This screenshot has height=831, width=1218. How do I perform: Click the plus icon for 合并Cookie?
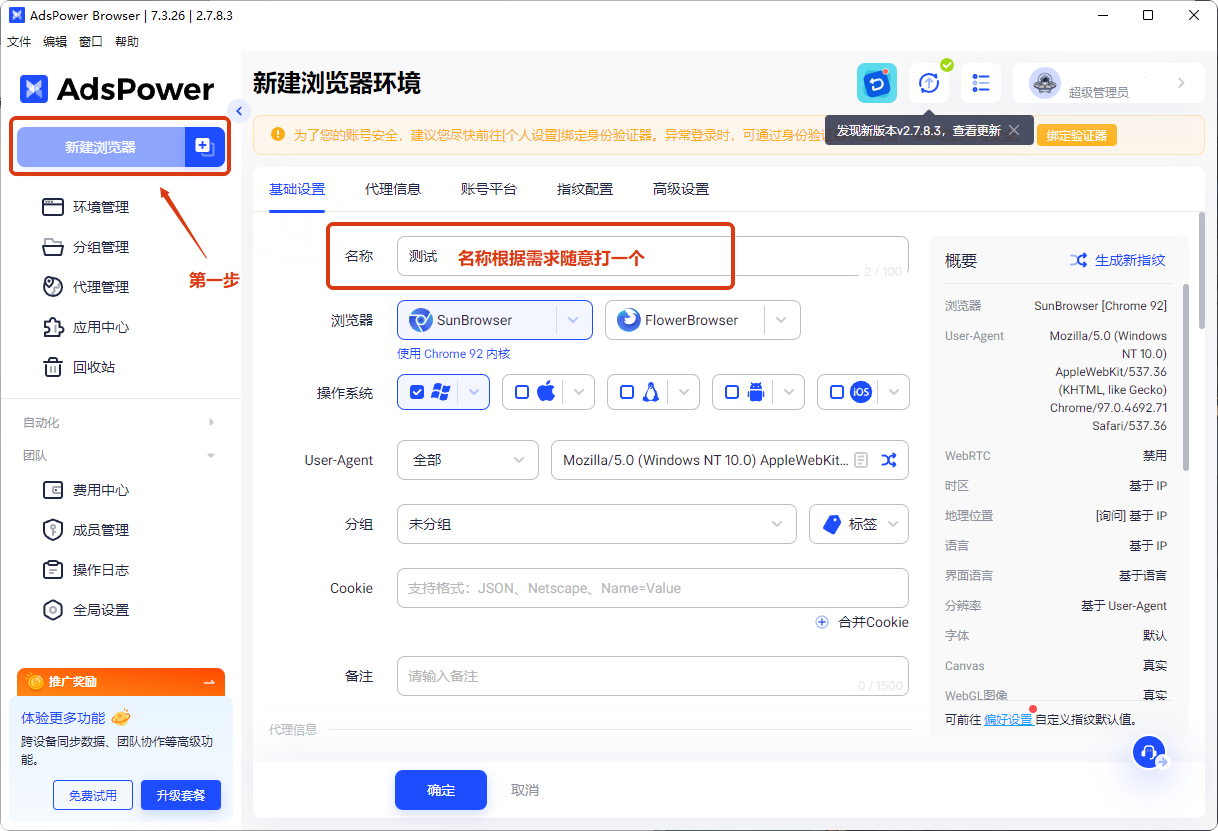pos(822,622)
